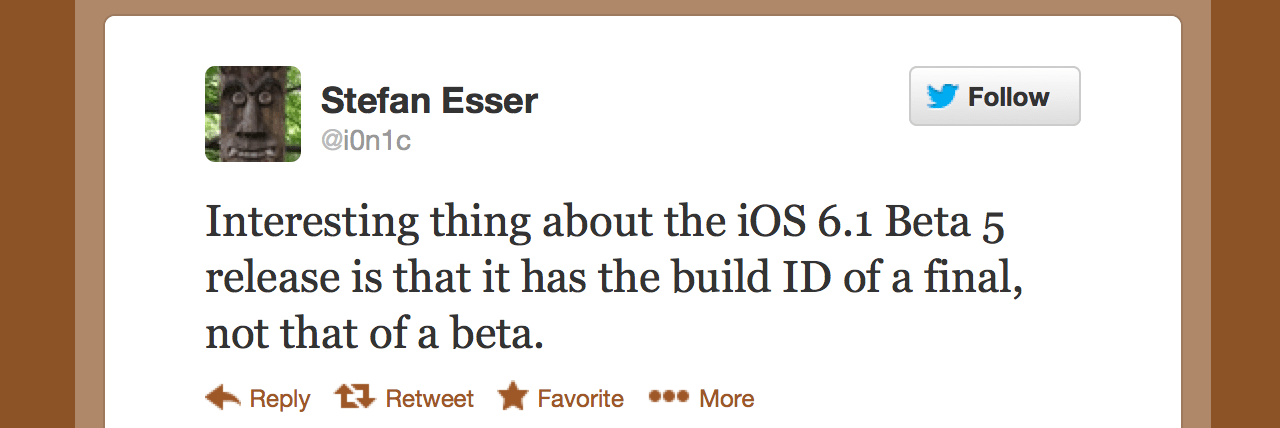Click the Favorite star icon

click(x=513, y=397)
